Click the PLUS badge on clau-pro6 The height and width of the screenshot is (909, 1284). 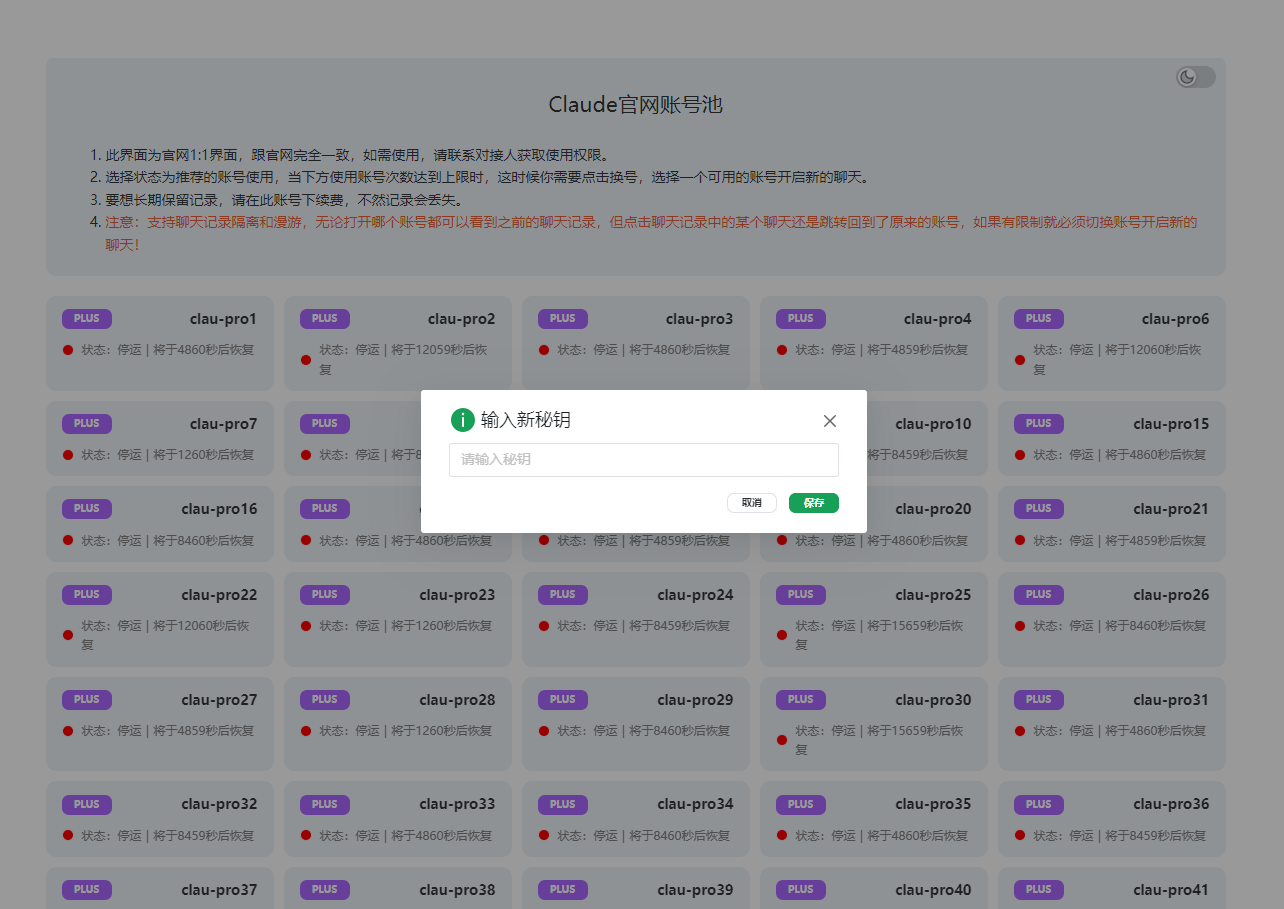point(1039,319)
